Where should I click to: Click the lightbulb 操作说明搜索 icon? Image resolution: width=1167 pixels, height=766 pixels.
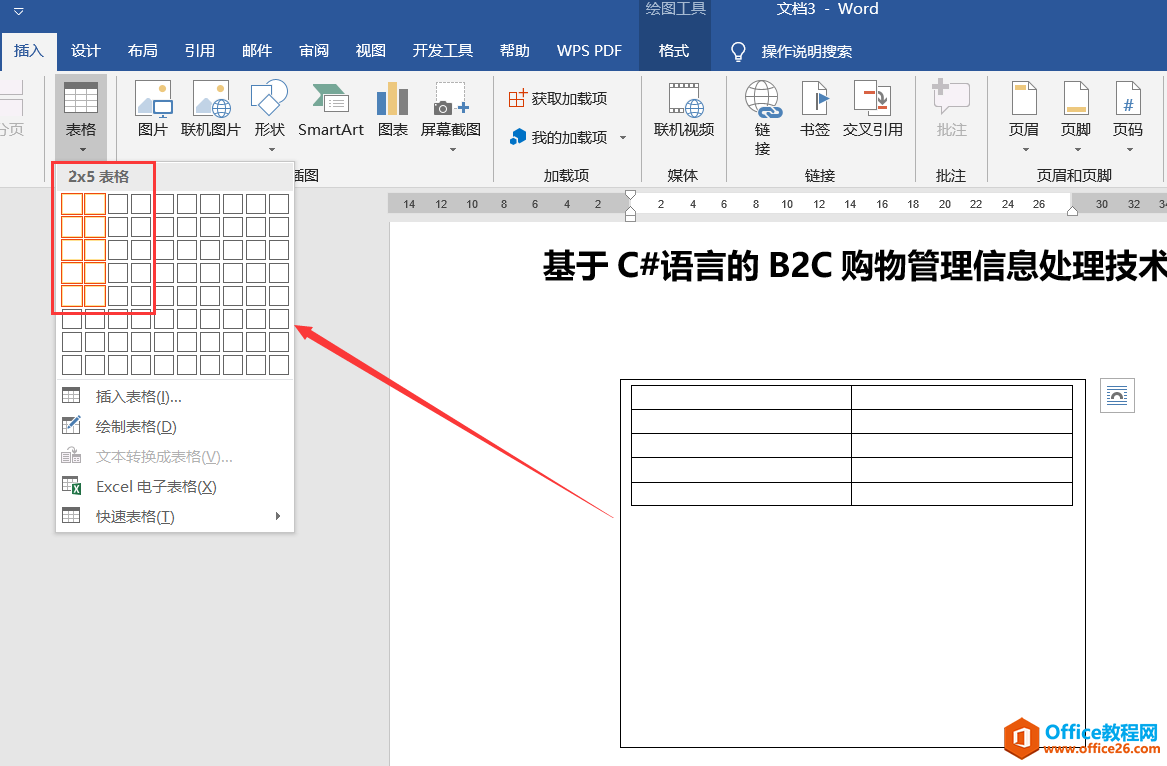[738, 51]
